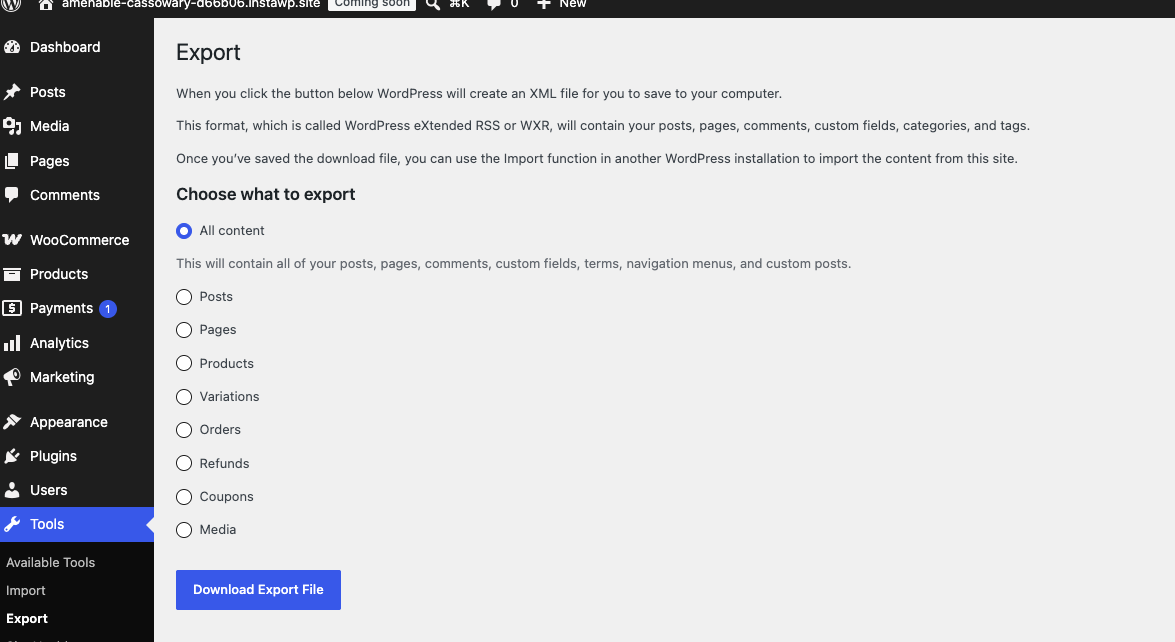The height and width of the screenshot is (642, 1175).
Task: Select the Media export radio button
Action: tap(184, 530)
